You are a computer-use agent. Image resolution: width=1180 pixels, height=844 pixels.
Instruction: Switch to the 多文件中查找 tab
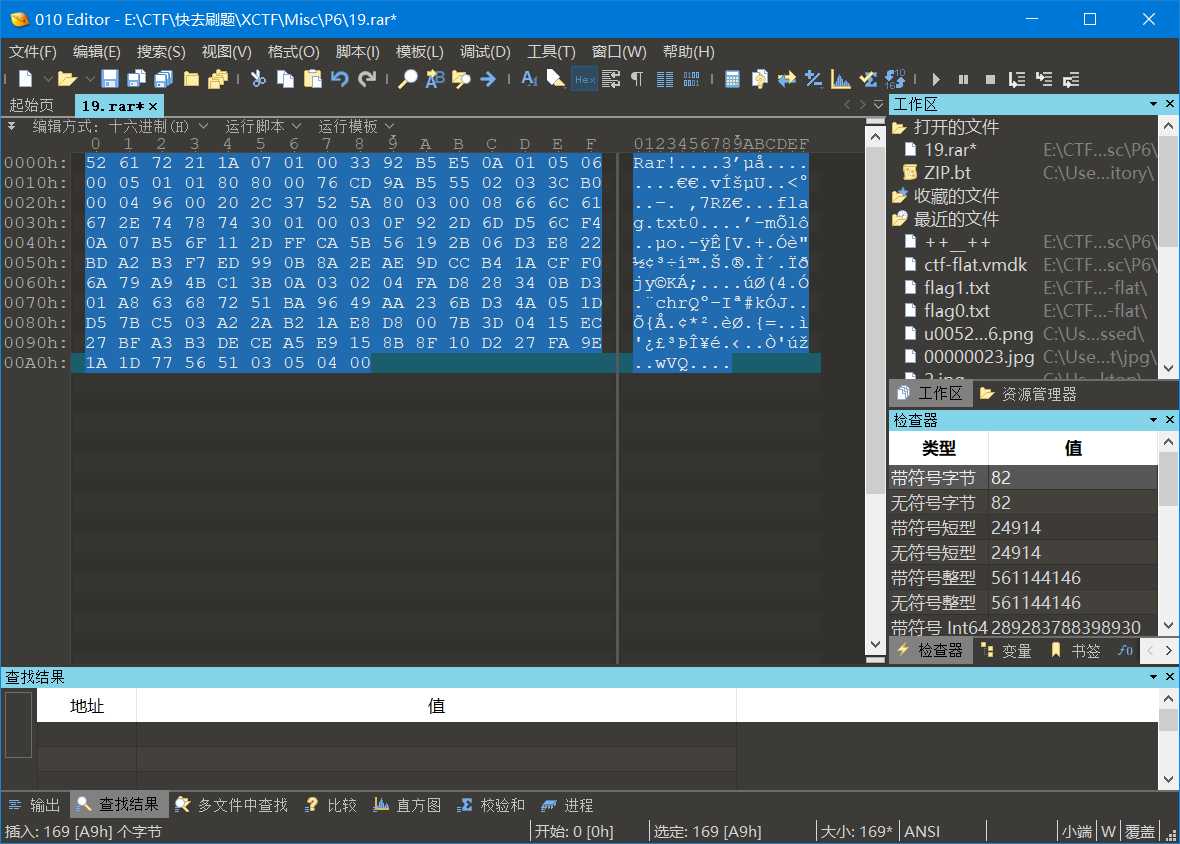coord(231,805)
